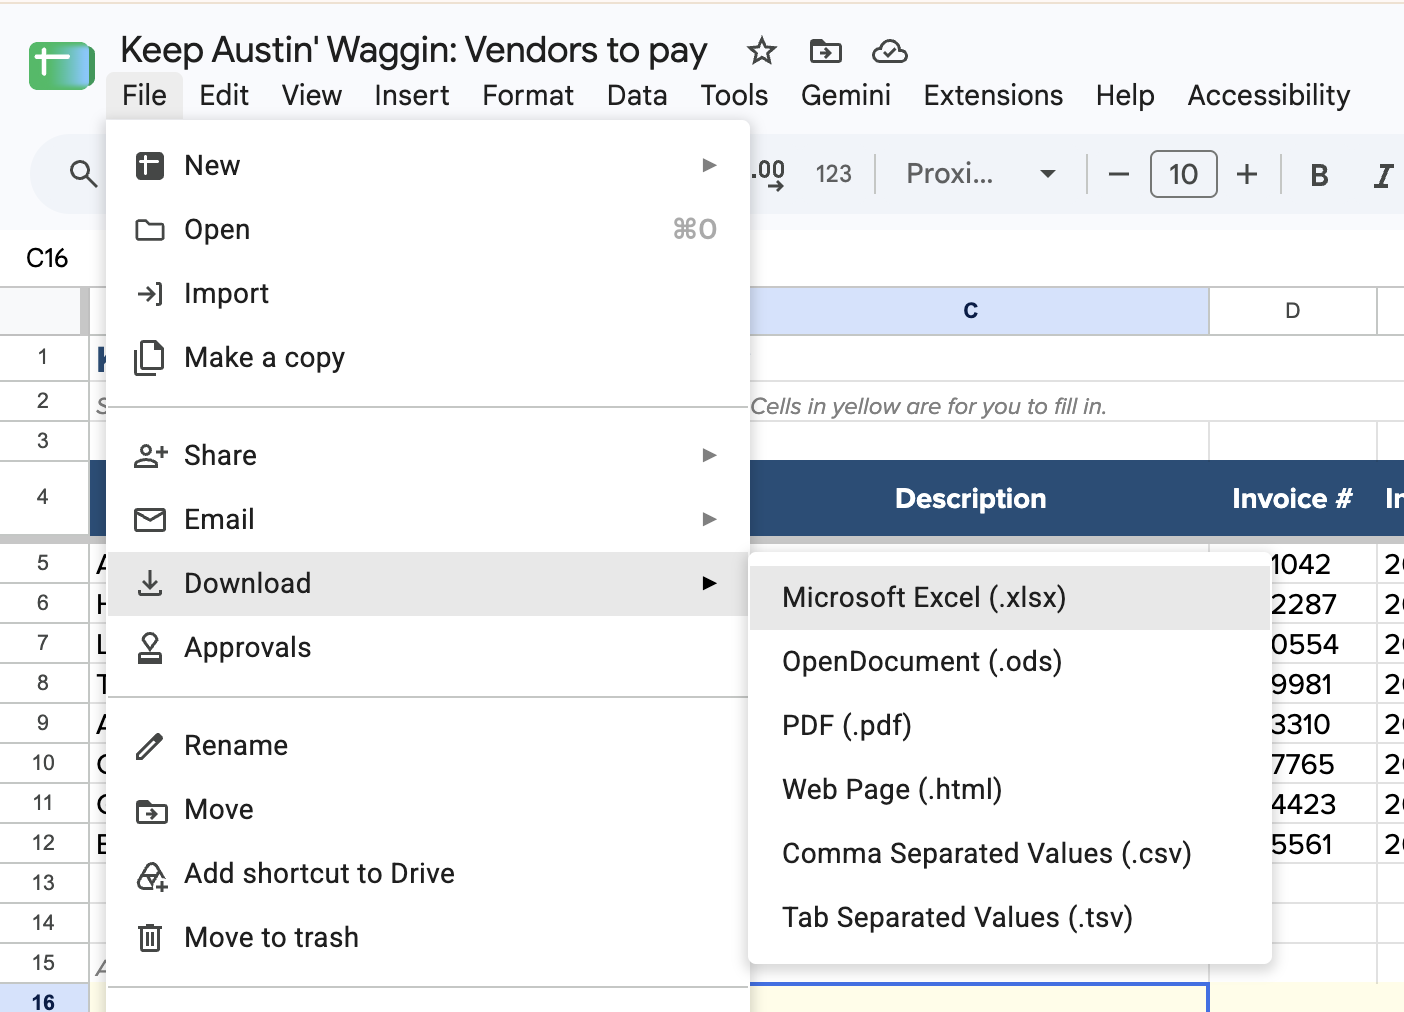
Task: Choose Import in the File menu
Action: click(428, 294)
